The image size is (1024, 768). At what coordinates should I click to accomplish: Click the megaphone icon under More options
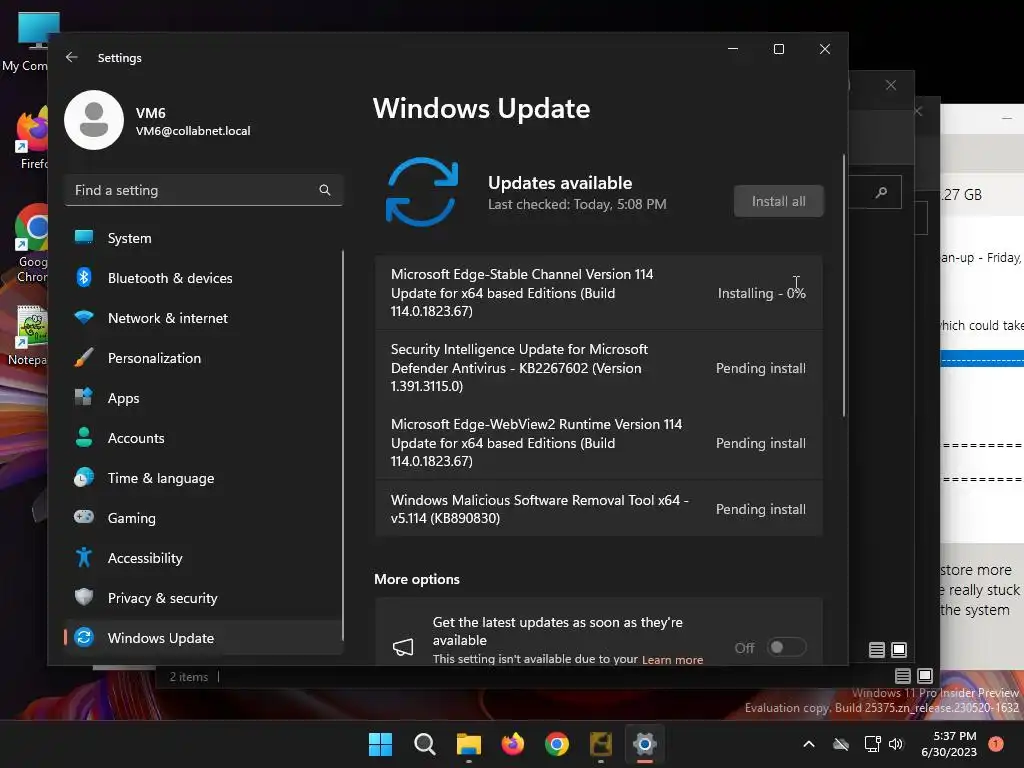tap(403, 647)
